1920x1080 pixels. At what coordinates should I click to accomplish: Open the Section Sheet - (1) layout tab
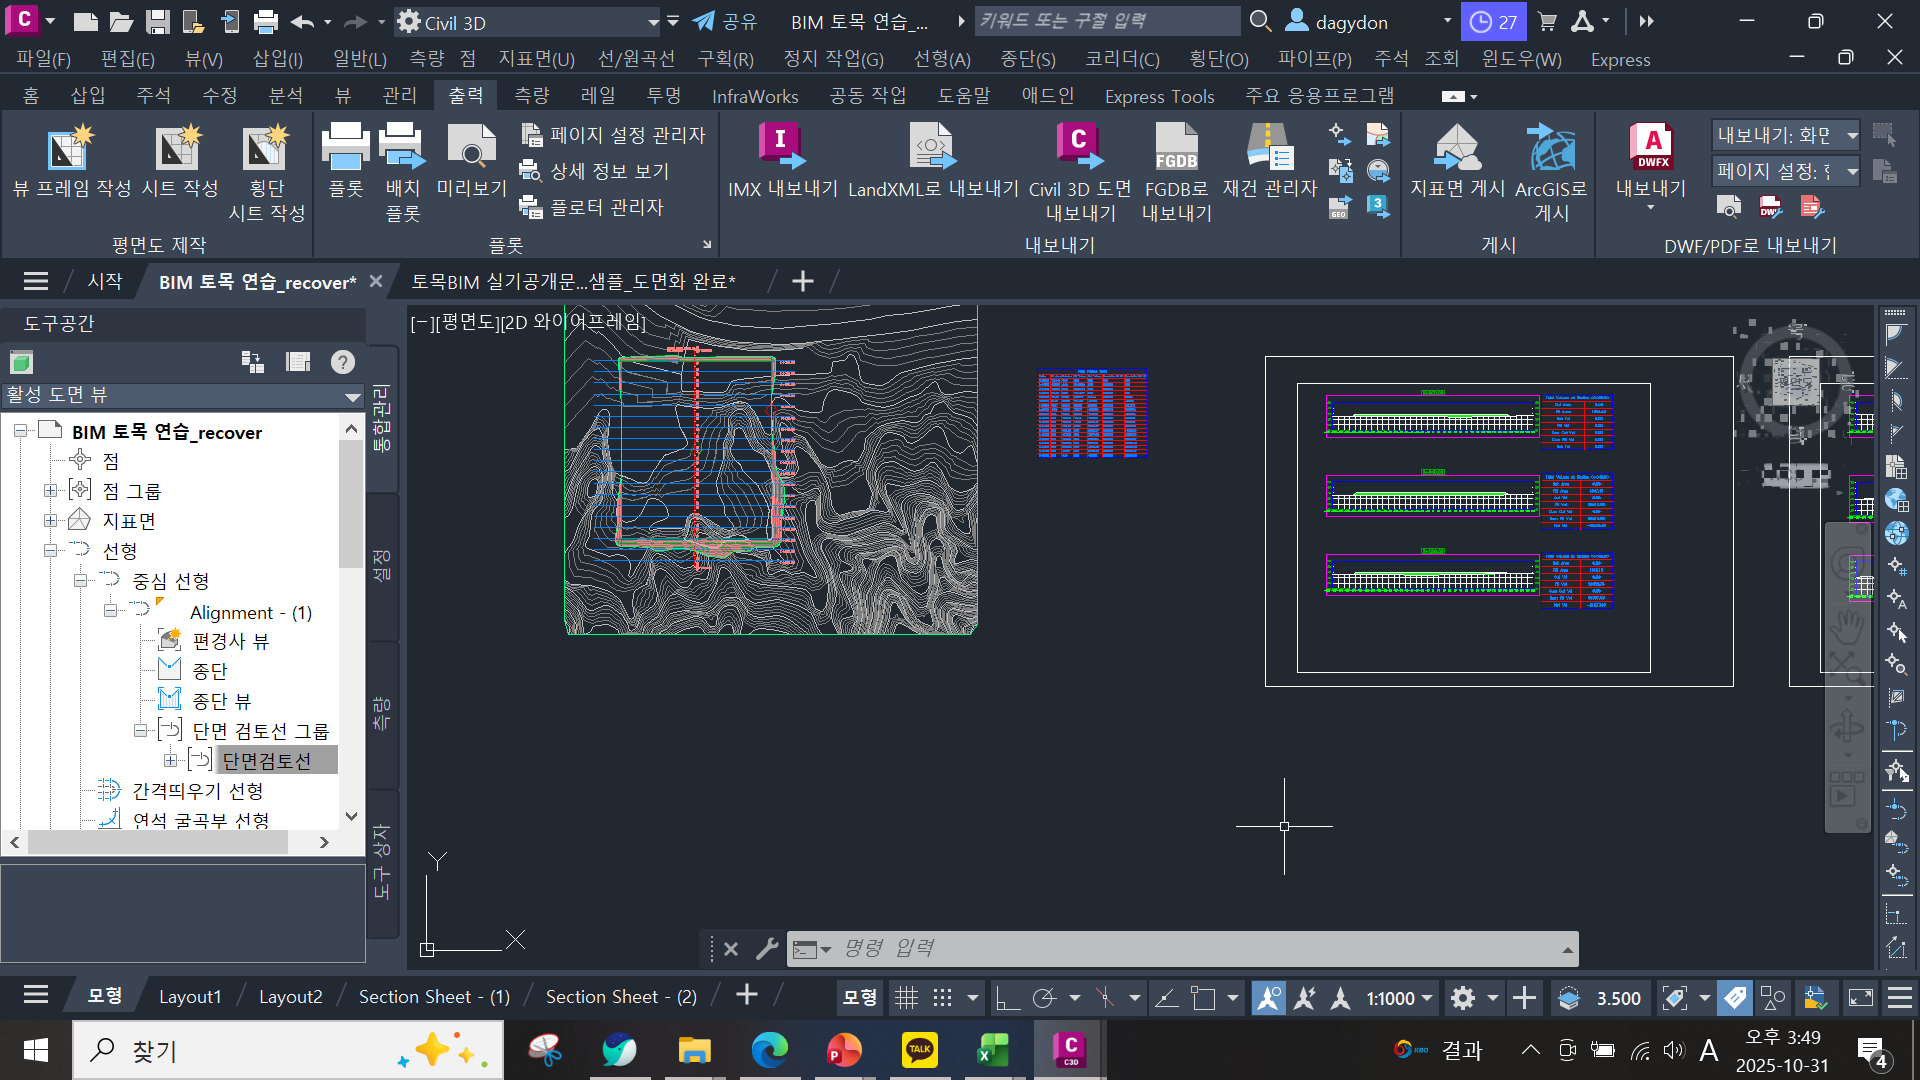[434, 997]
